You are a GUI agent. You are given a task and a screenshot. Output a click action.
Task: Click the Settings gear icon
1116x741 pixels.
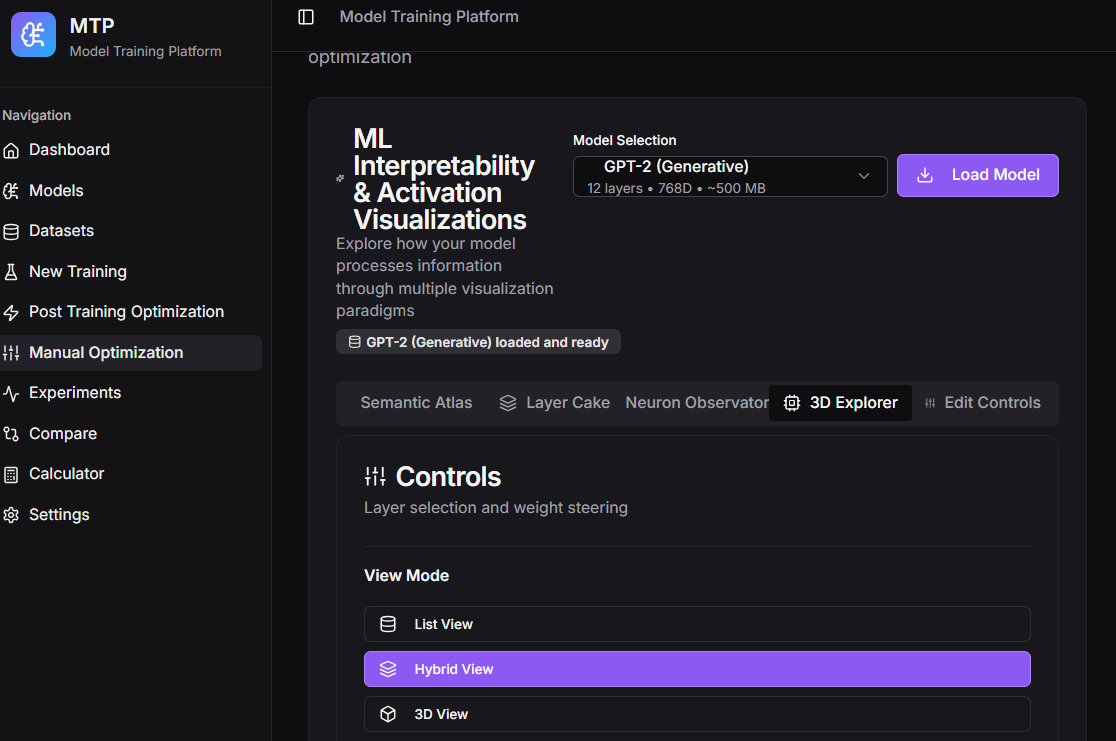pyautogui.click(x=11, y=515)
